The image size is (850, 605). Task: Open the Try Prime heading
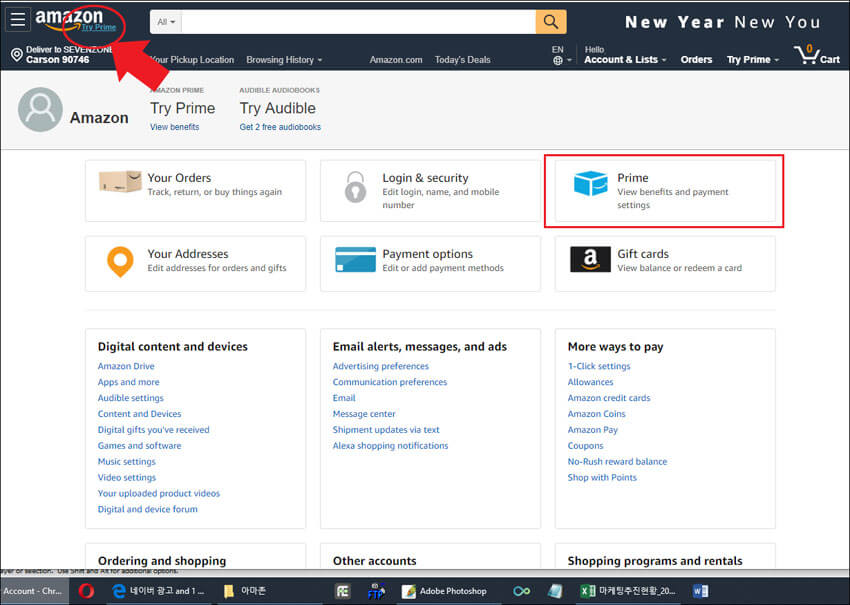183,108
